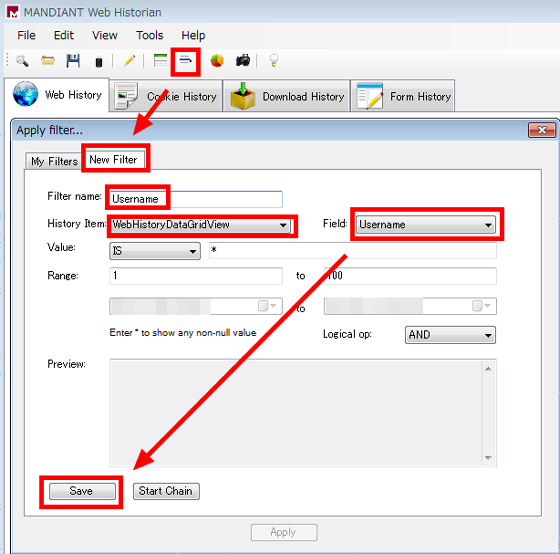Switch to the My Filters tab
This screenshot has height=554, width=560.
[54, 161]
